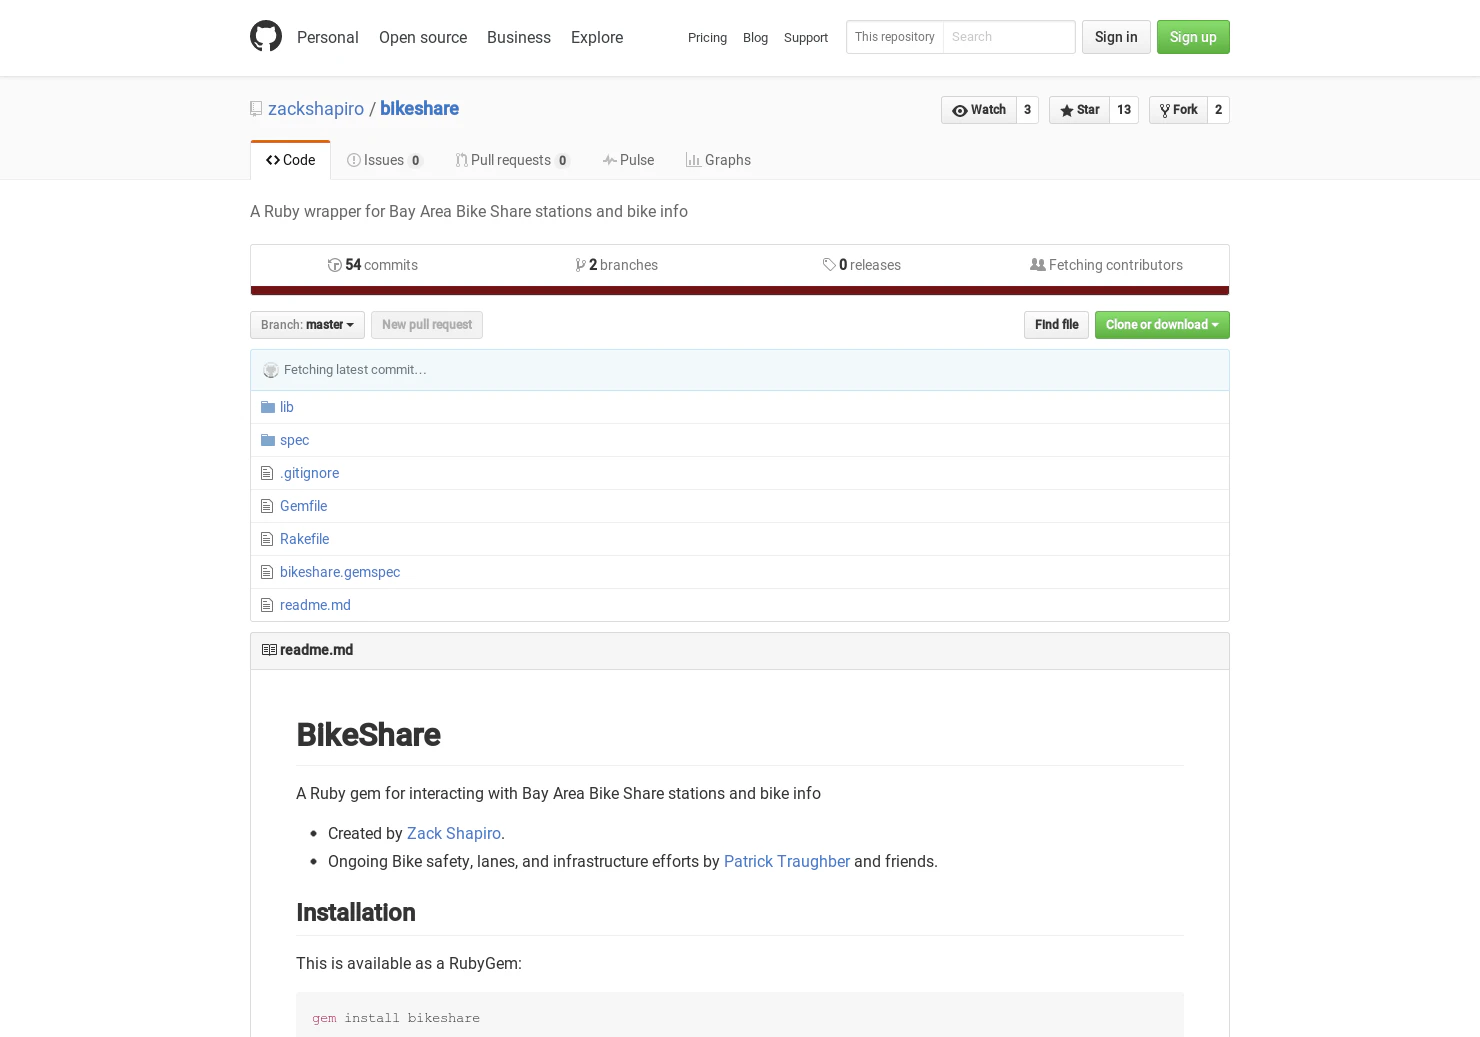1480x1037 pixels.
Task: Click the avatar beside Fetching latest commit
Action: [x=271, y=370]
